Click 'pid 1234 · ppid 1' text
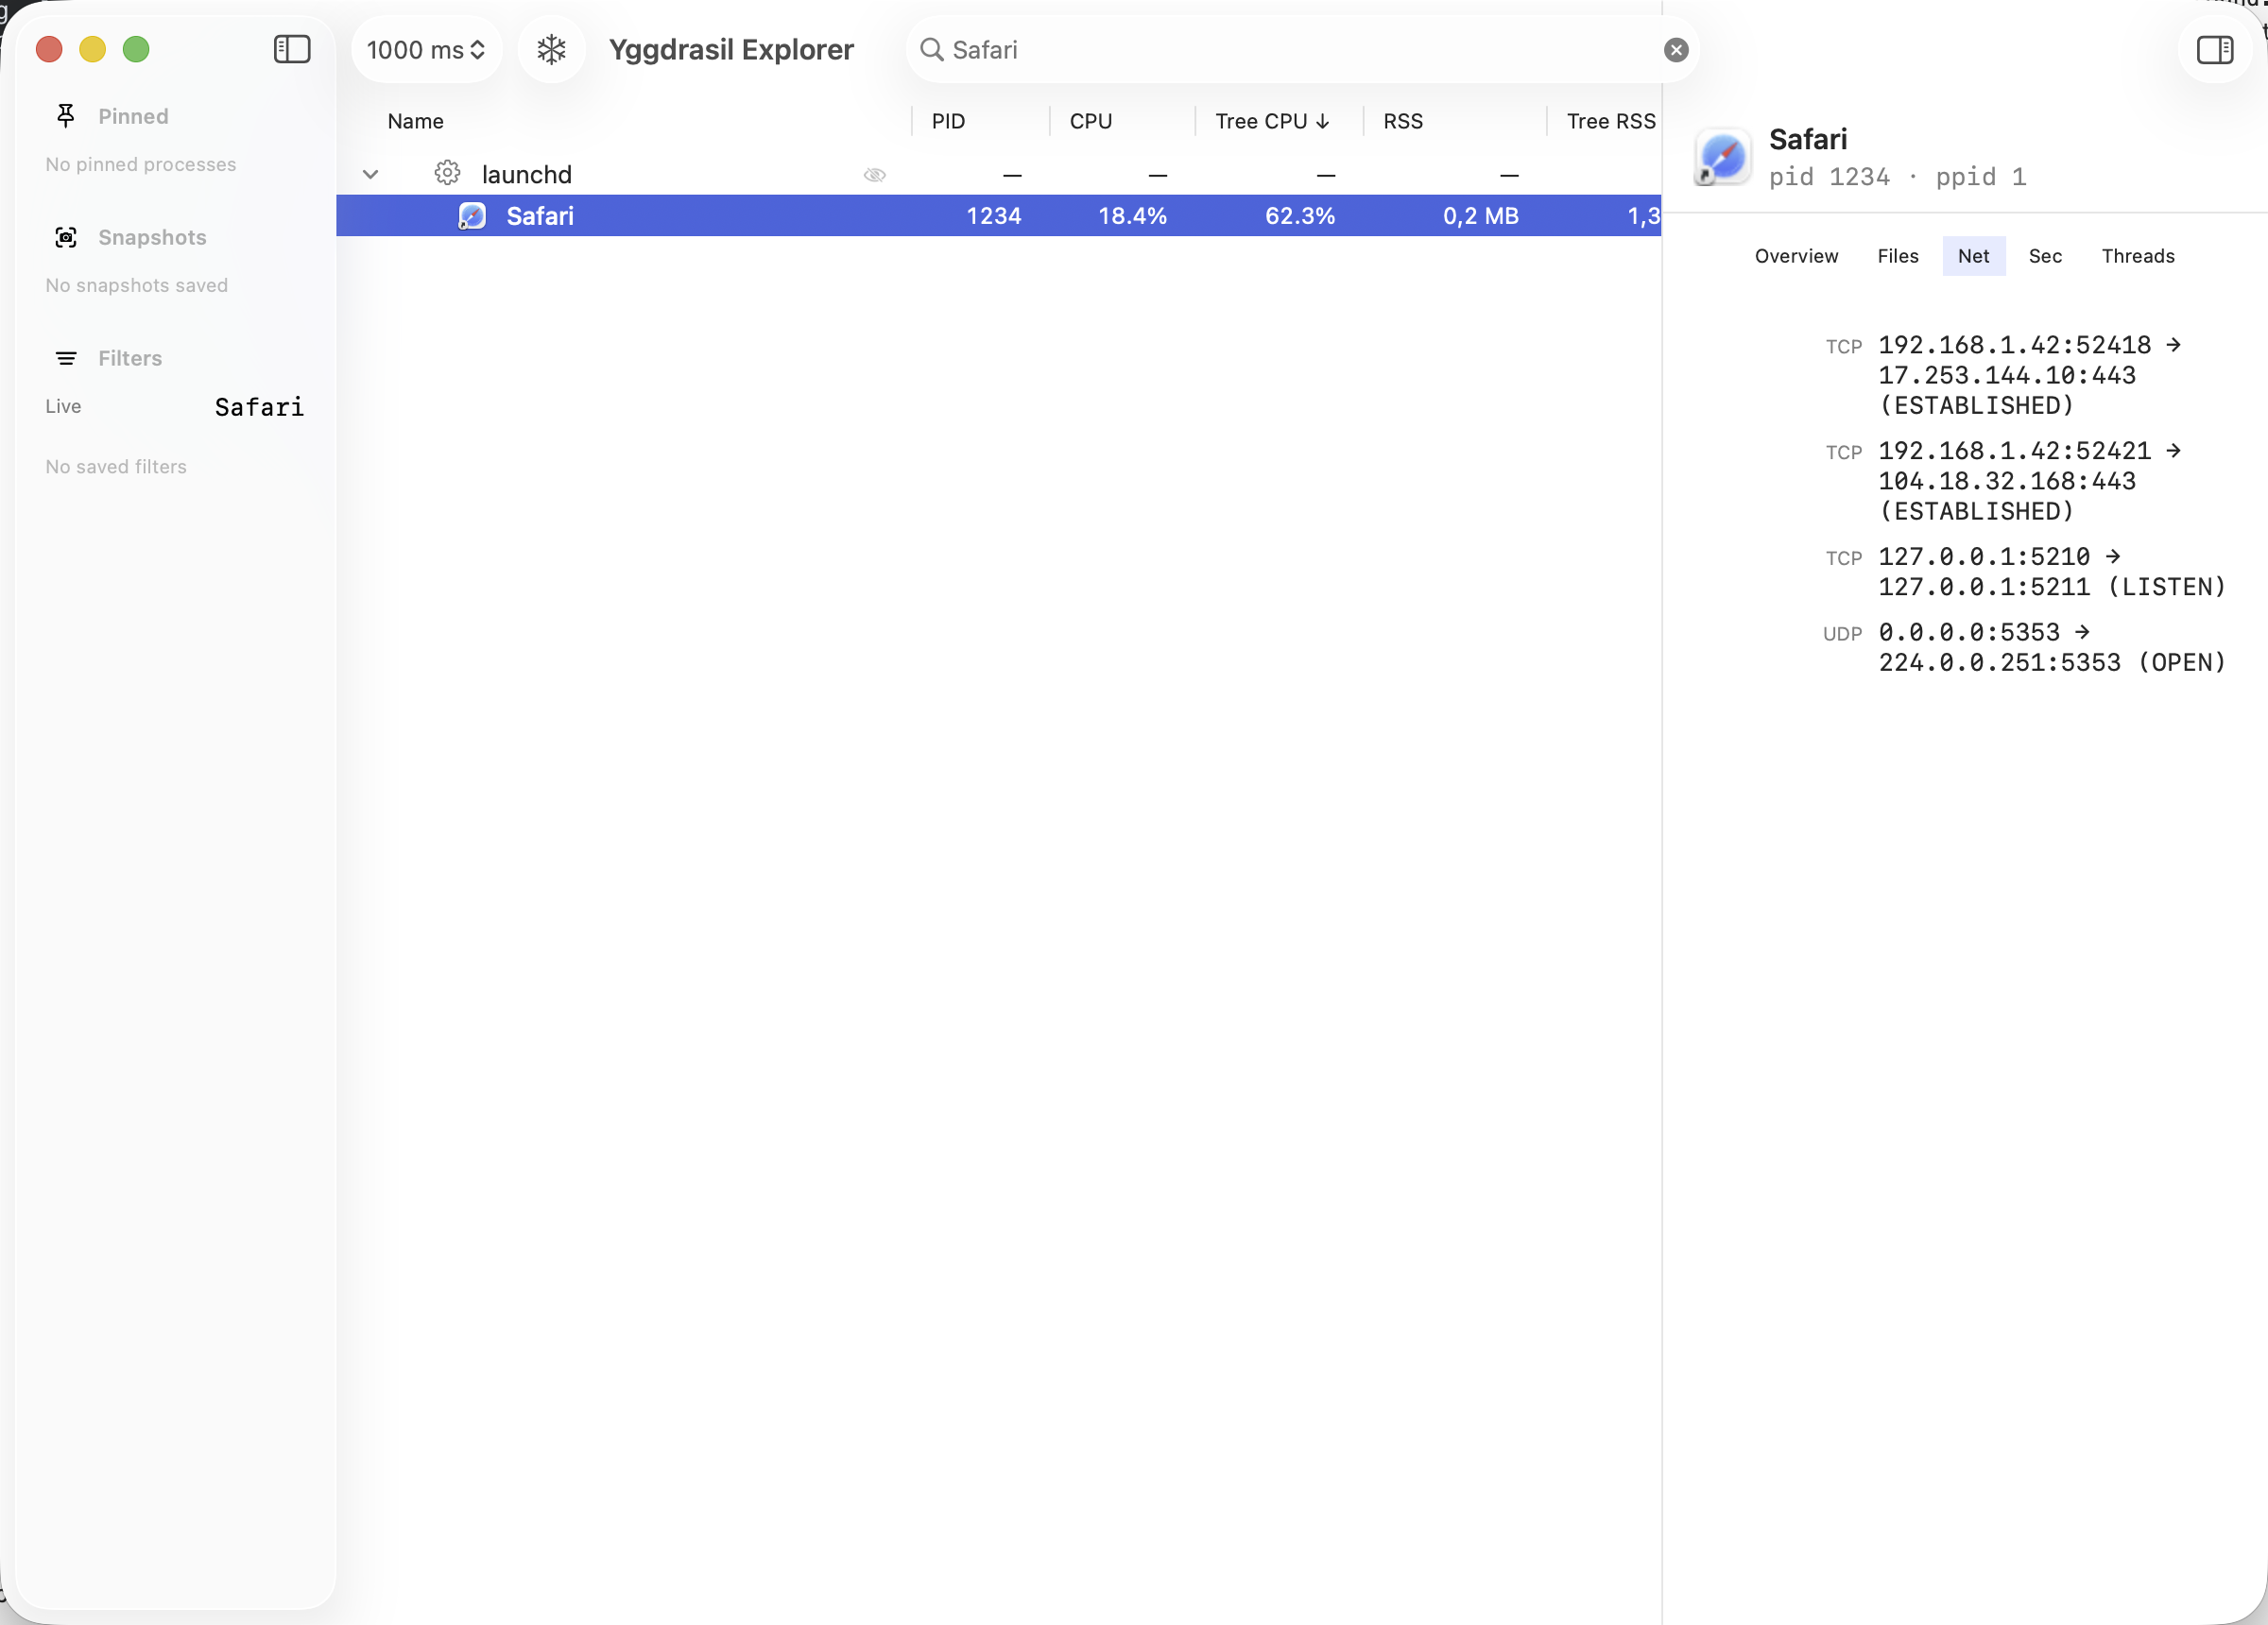Image resolution: width=2268 pixels, height=1625 pixels. click(x=1897, y=177)
